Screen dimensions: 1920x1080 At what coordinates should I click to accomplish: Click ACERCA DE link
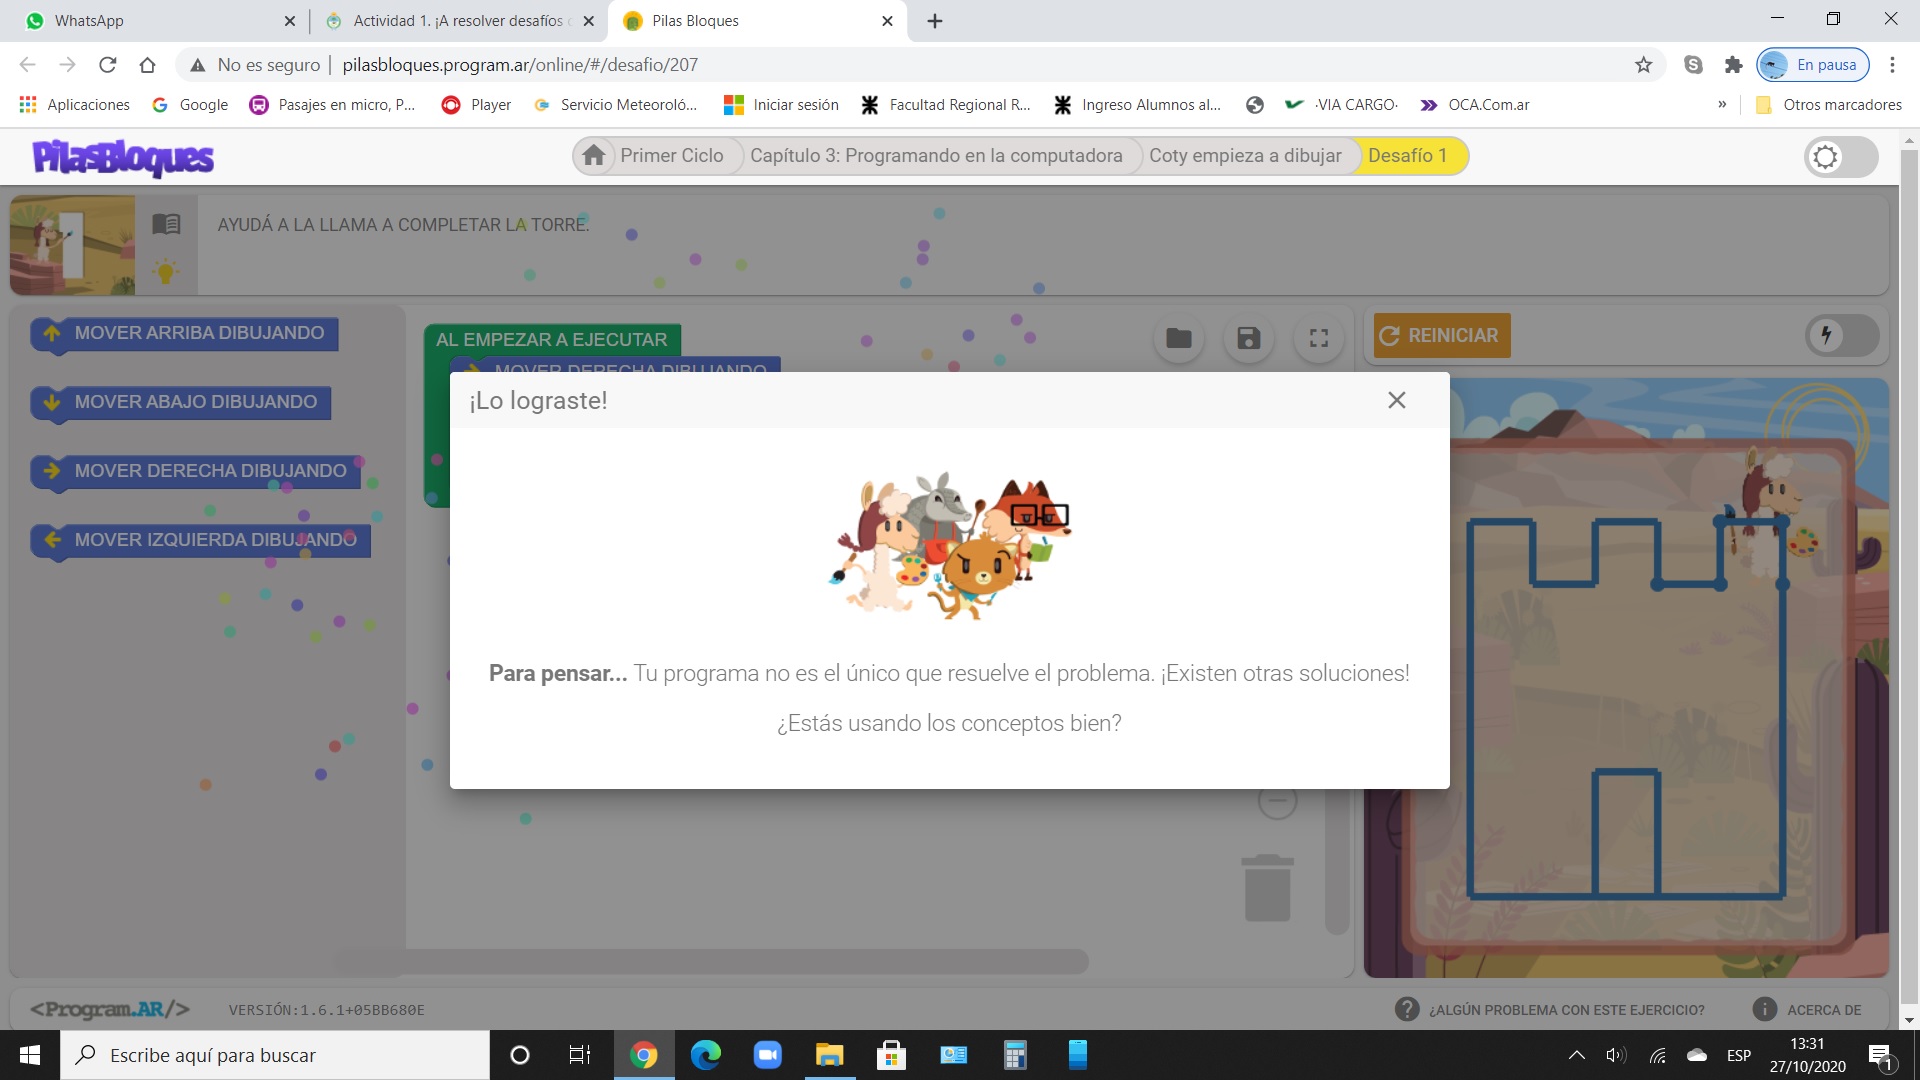pos(1823,1010)
